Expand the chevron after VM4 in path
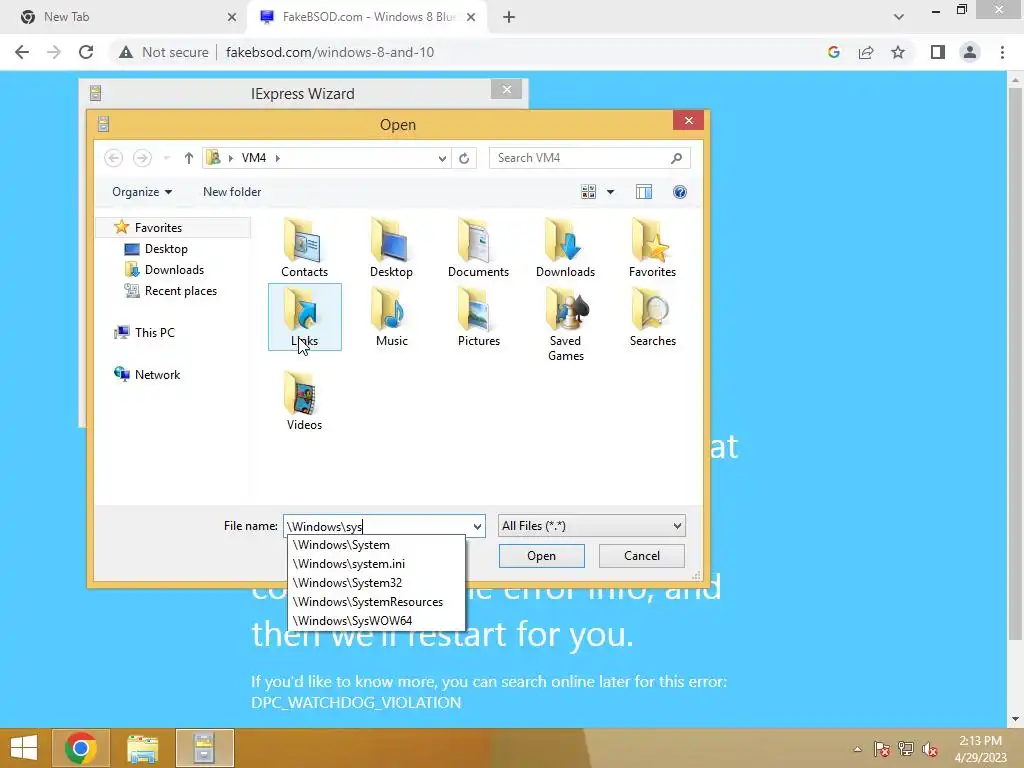The width and height of the screenshot is (1024, 768). click(x=278, y=158)
